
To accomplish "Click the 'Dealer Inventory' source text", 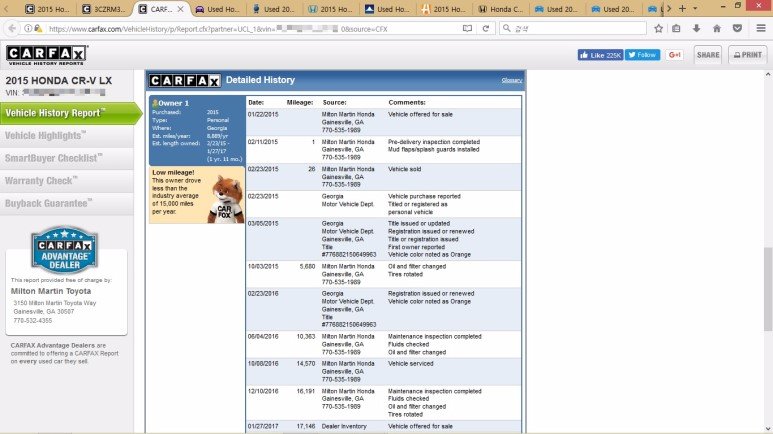I will pyautogui.click(x=344, y=426).
